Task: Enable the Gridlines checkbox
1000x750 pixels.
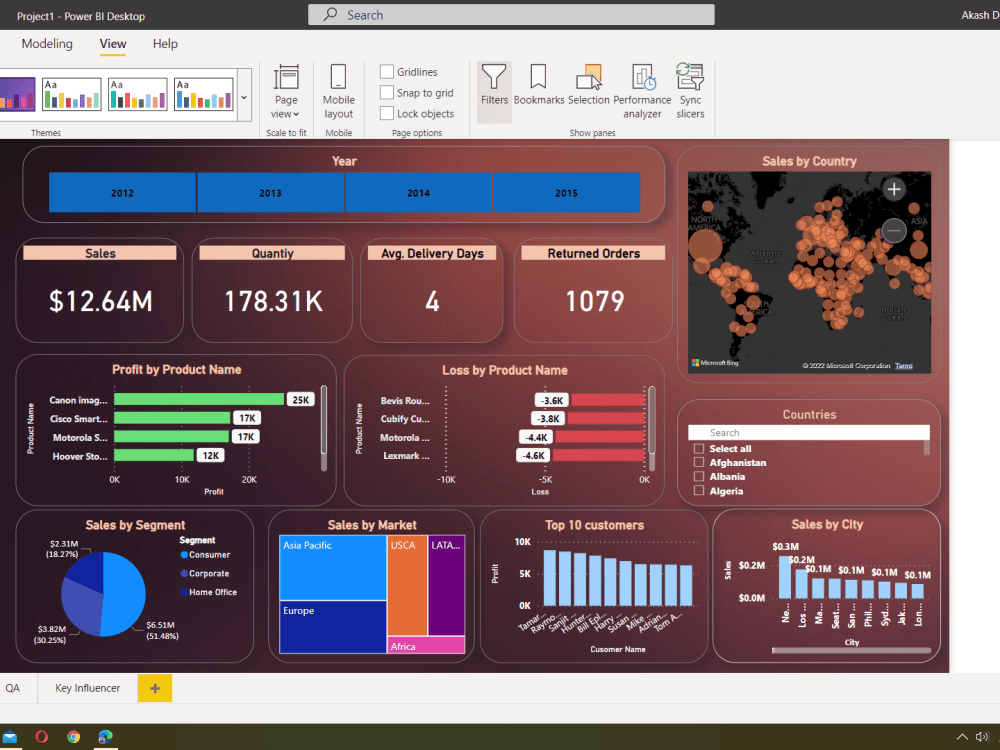Action: pos(387,71)
